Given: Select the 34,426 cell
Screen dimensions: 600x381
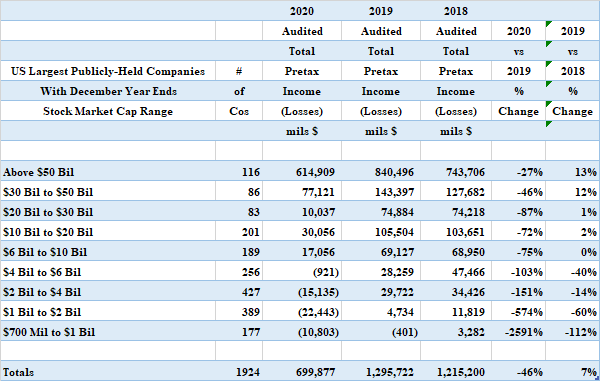Looking at the screenshot, I should pyautogui.click(x=468, y=292).
